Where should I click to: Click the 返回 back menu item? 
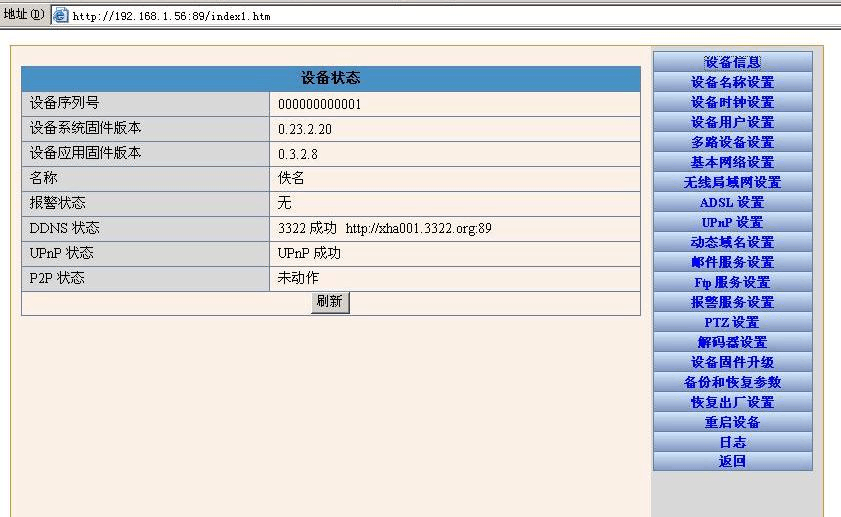tap(732, 461)
